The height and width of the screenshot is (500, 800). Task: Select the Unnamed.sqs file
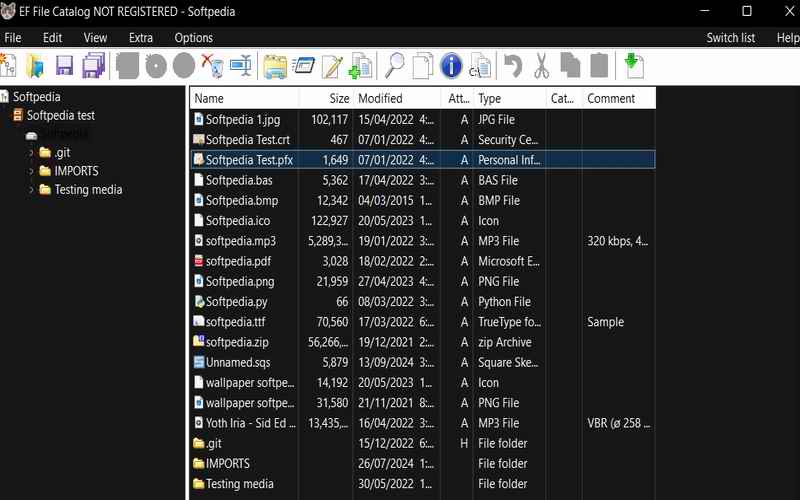click(423, 362)
